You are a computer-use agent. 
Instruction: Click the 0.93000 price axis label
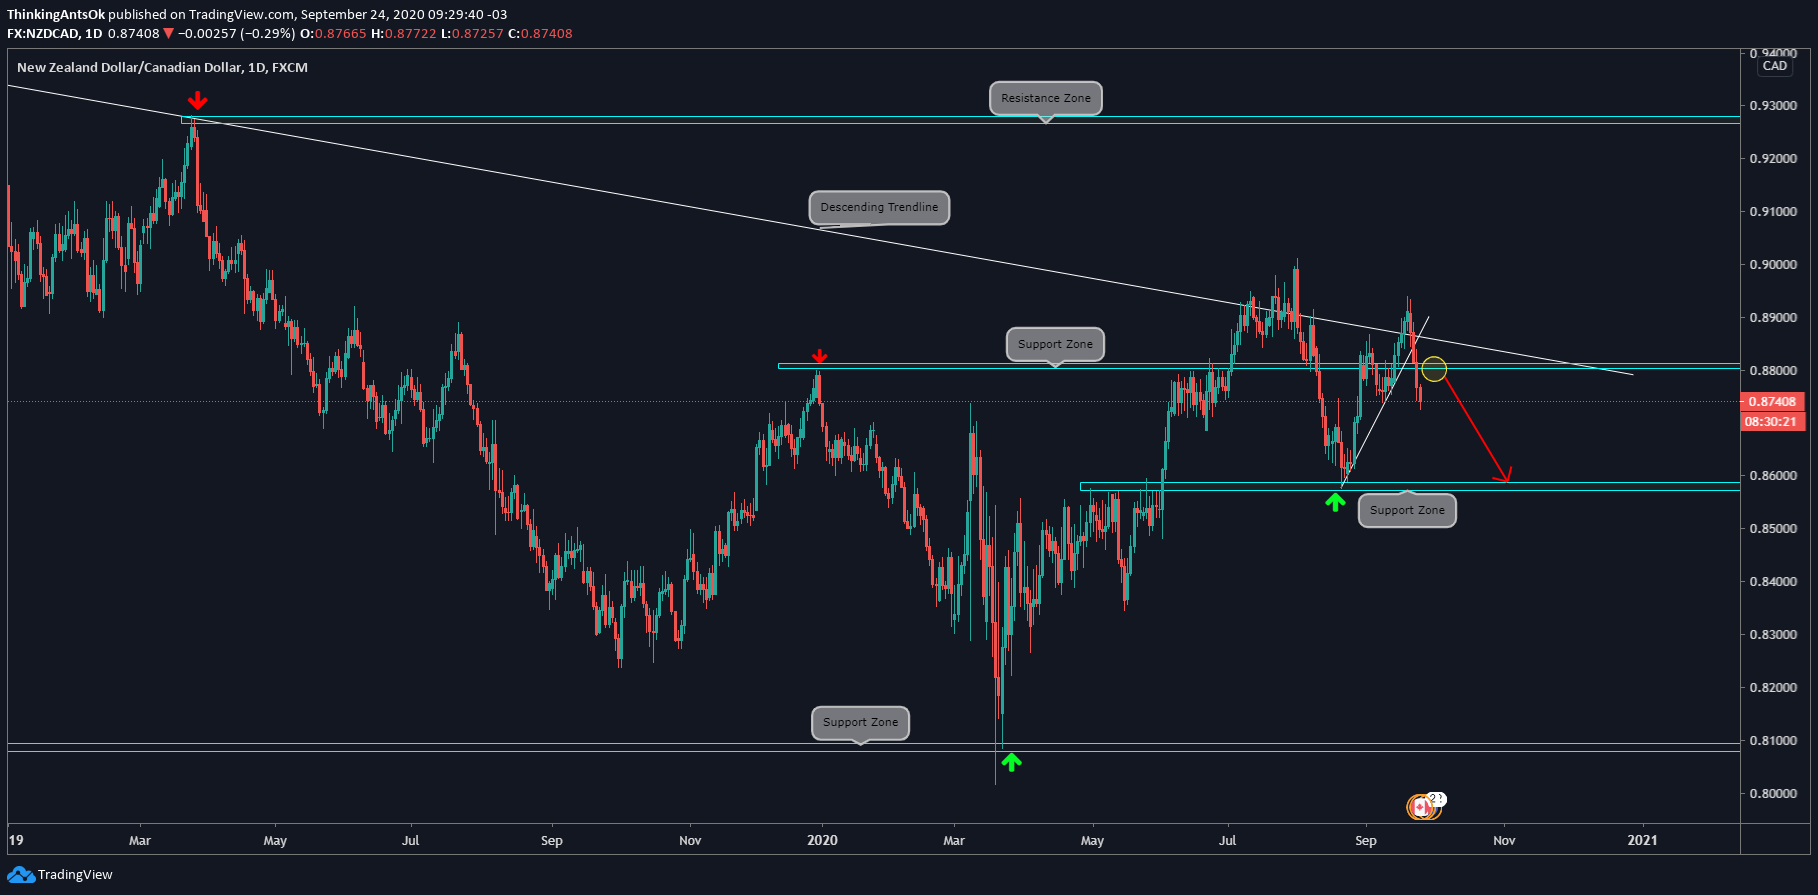[1773, 105]
